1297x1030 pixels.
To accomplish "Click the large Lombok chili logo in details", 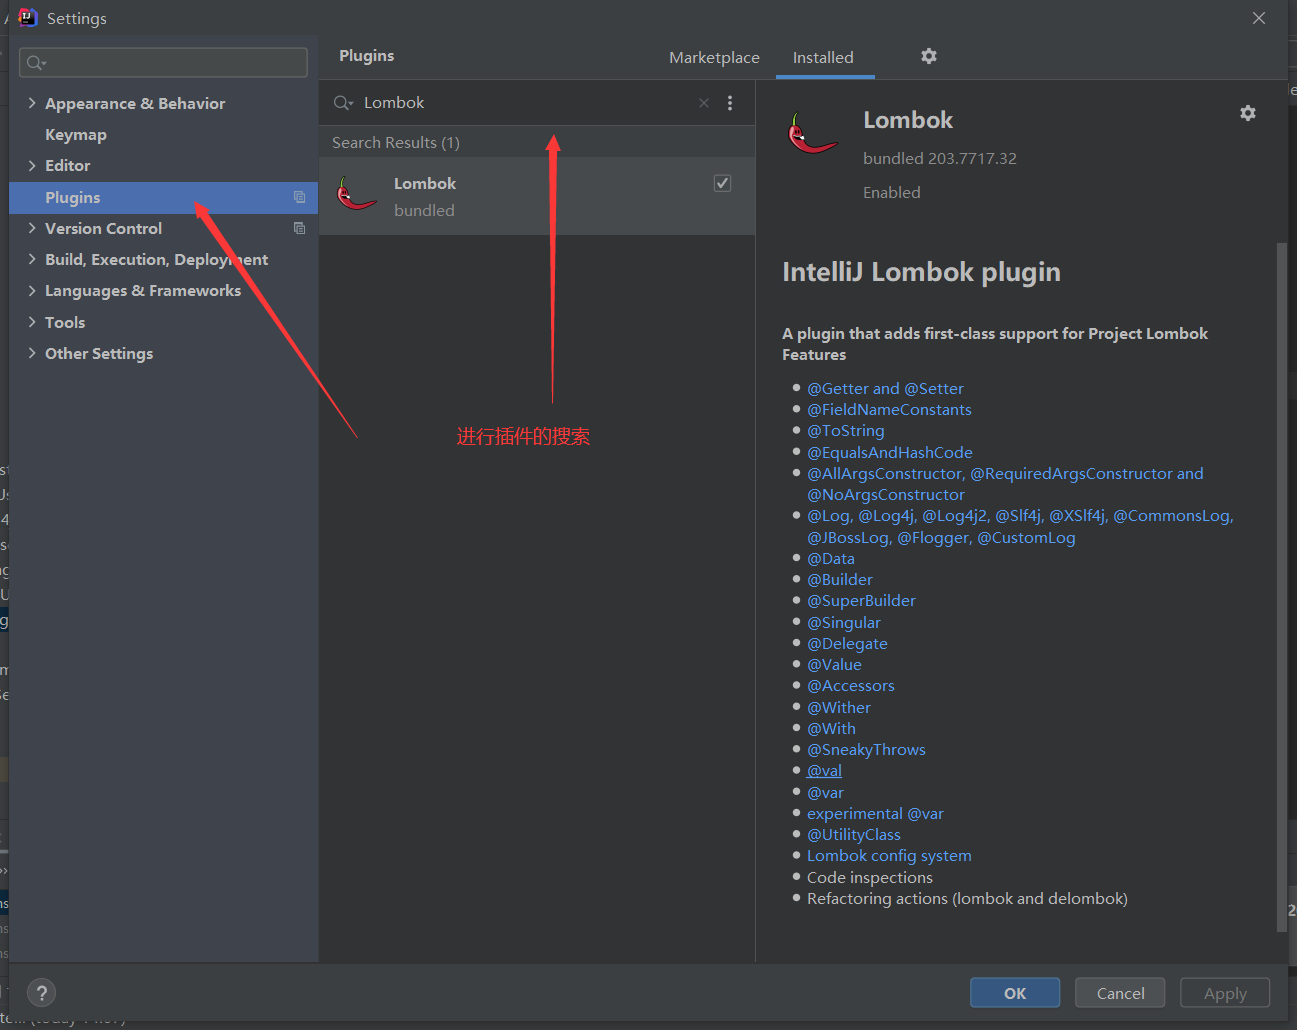I will [x=811, y=133].
